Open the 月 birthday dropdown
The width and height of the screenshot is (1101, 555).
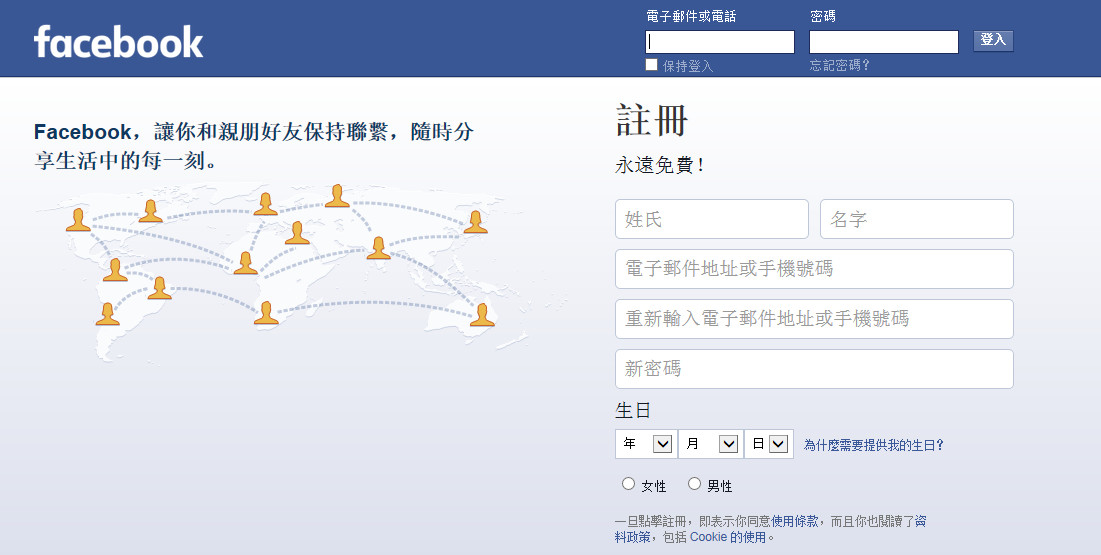tap(711, 444)
